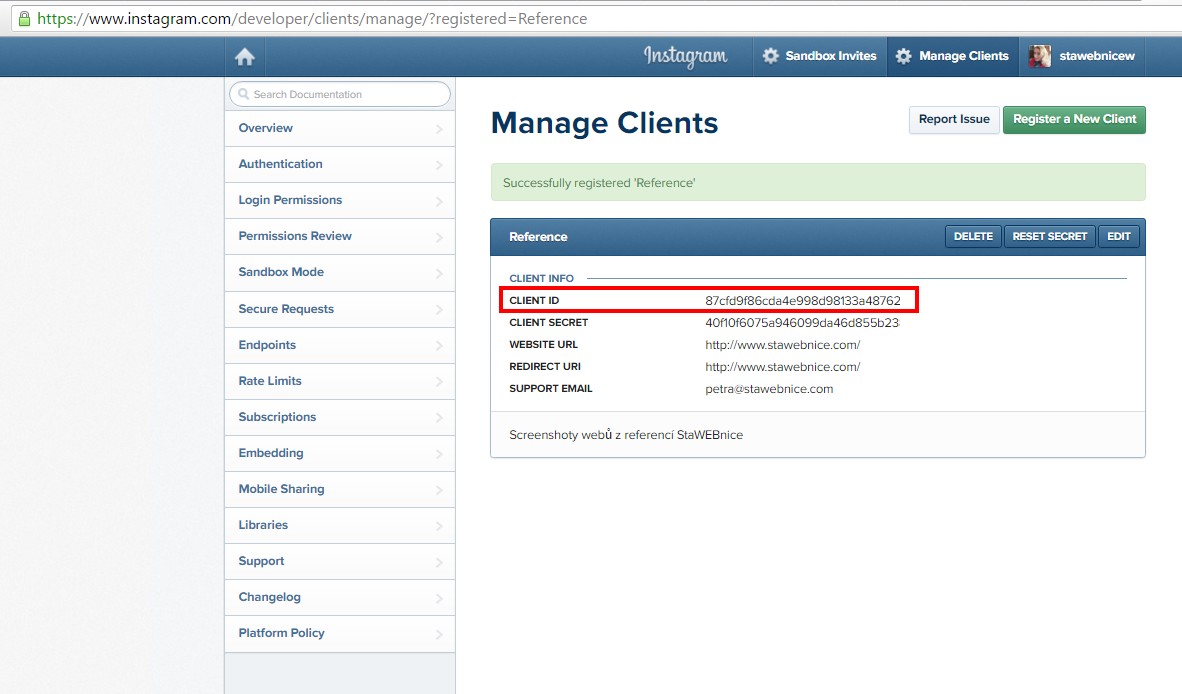Expand Subscriptions row chevron
1182x694 pixels.
point(439,418)
